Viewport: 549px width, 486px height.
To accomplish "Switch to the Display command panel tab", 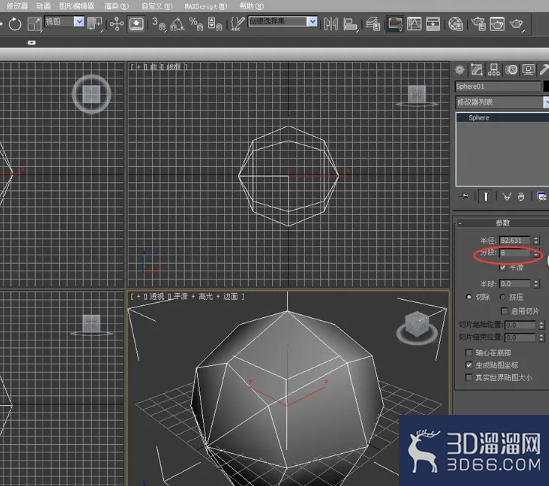I will pos(528,70).
